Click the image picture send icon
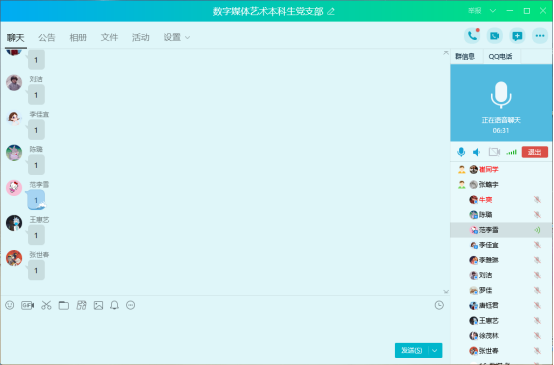 [x=98, y=305]
